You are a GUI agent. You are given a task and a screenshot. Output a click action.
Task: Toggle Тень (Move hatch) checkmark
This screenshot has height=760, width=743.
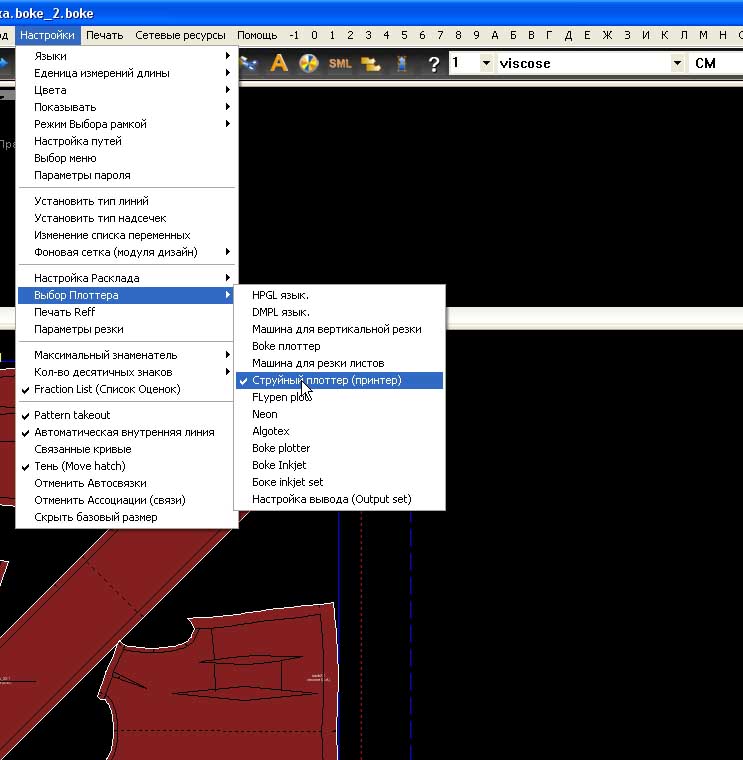(79, 466)
